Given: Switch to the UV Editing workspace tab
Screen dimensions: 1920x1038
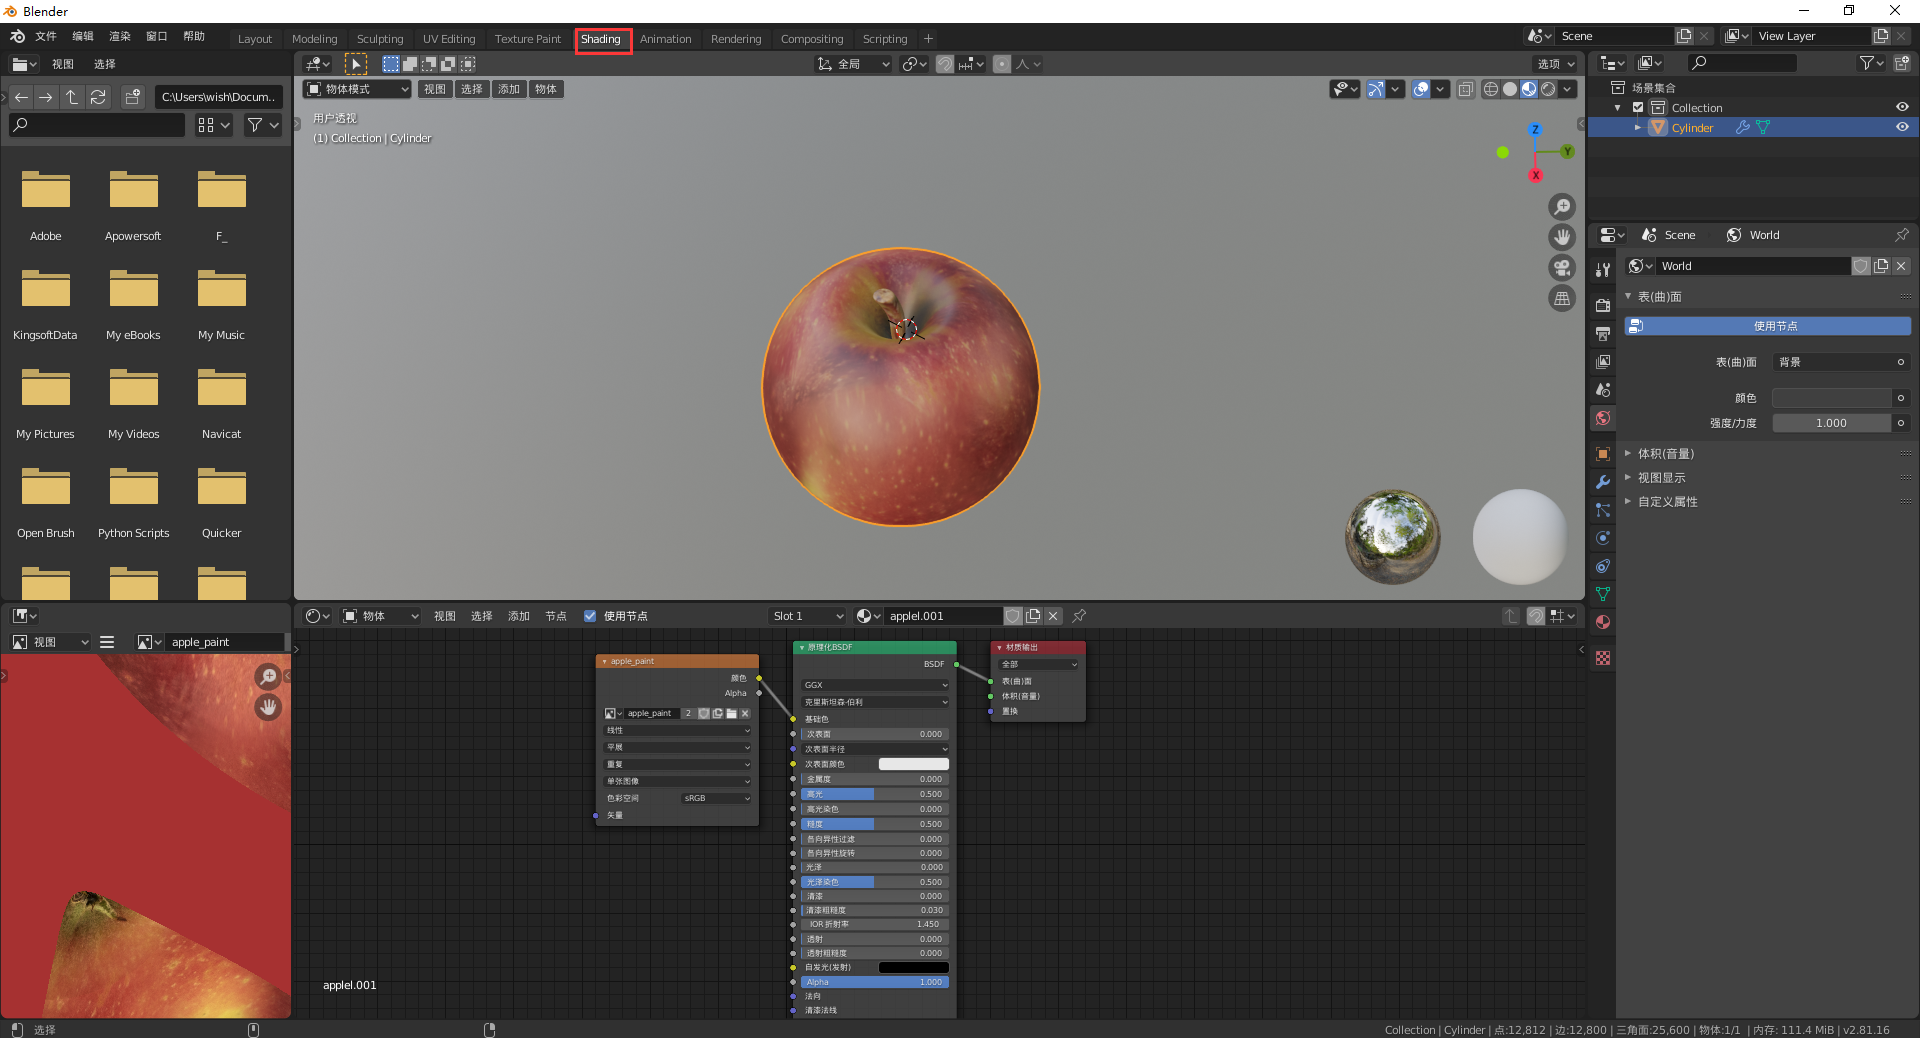Looking at the screenshot, I should click(x=449, y=39).
